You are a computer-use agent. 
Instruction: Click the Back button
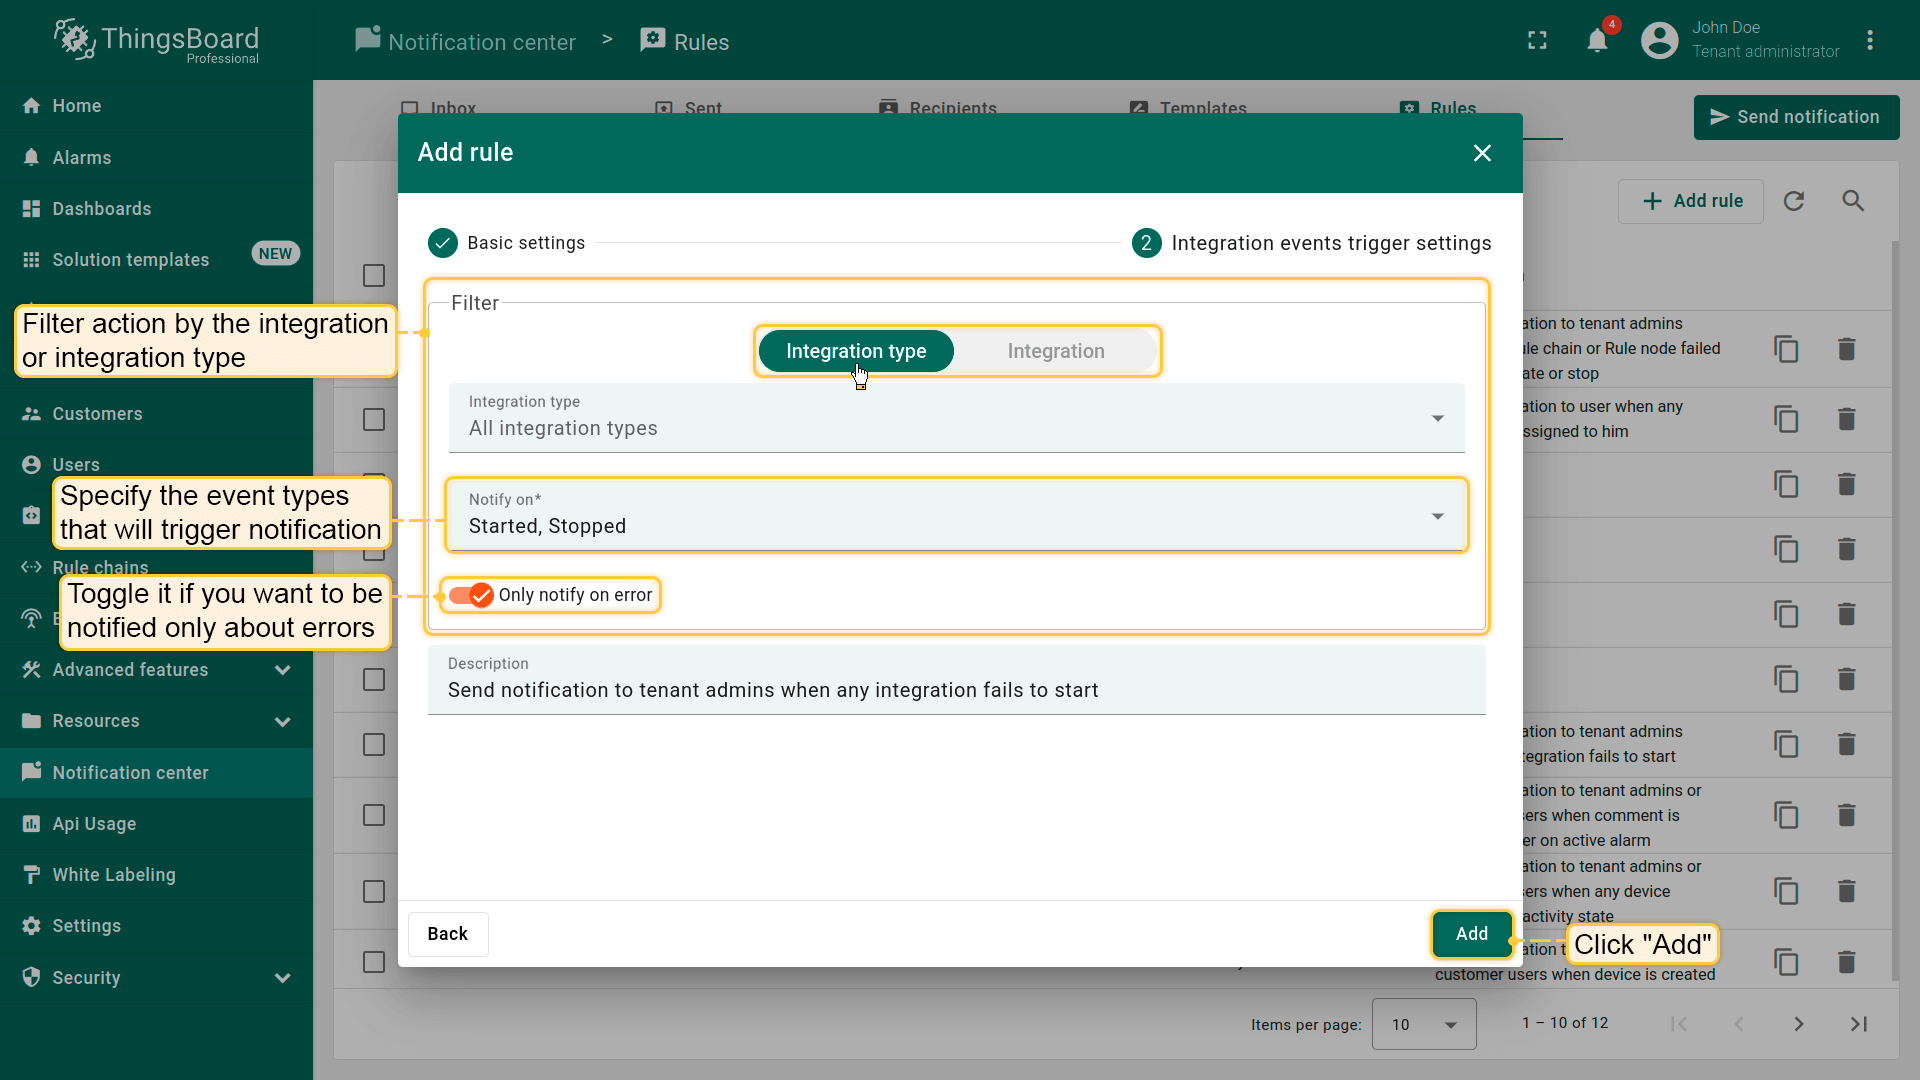pos(447,934)
